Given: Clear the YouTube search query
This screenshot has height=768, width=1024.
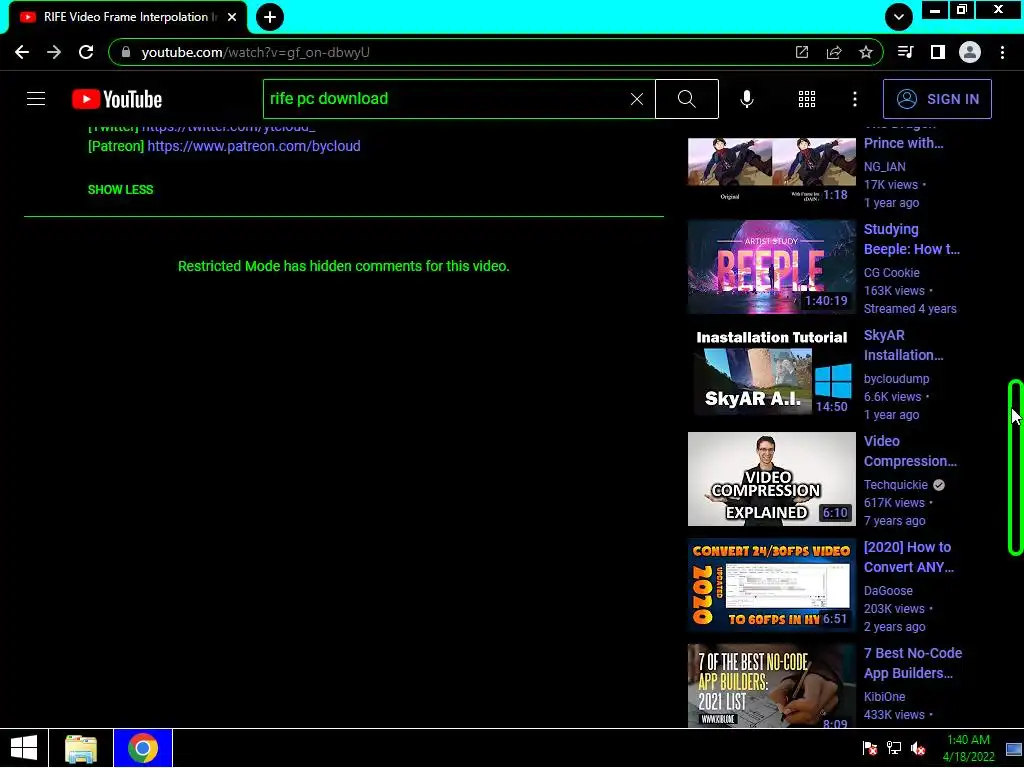Looking at the screenshot, I should tap(637, 99).
